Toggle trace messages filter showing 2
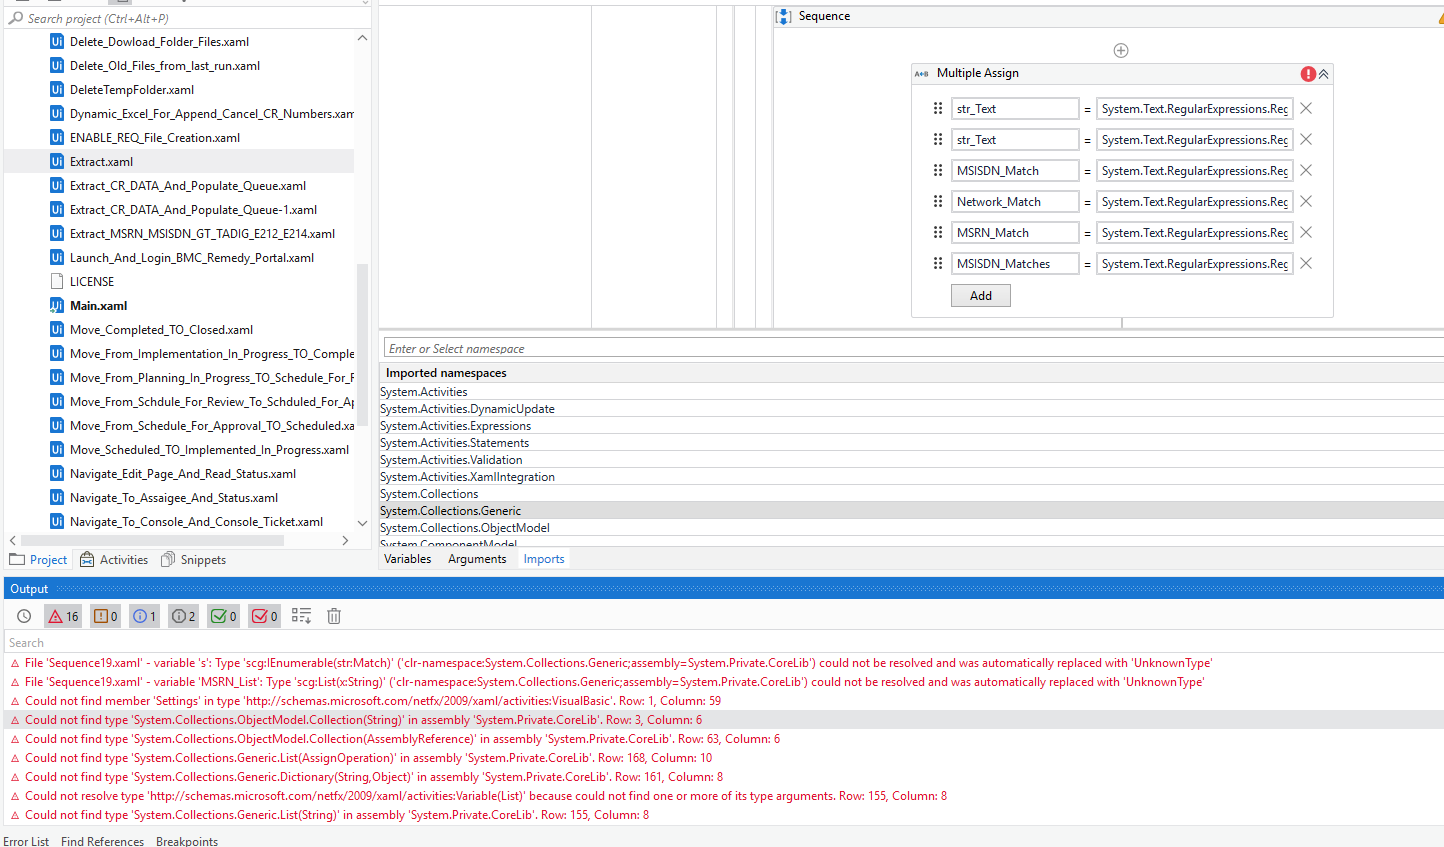The image size is (1444, 847). (x=183, y=617)
